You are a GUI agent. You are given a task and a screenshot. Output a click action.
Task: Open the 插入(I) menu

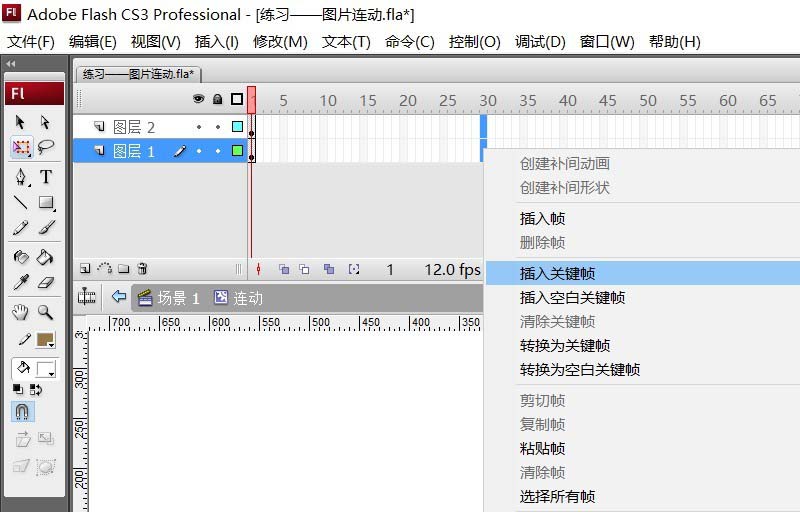(x=217, y=41)
